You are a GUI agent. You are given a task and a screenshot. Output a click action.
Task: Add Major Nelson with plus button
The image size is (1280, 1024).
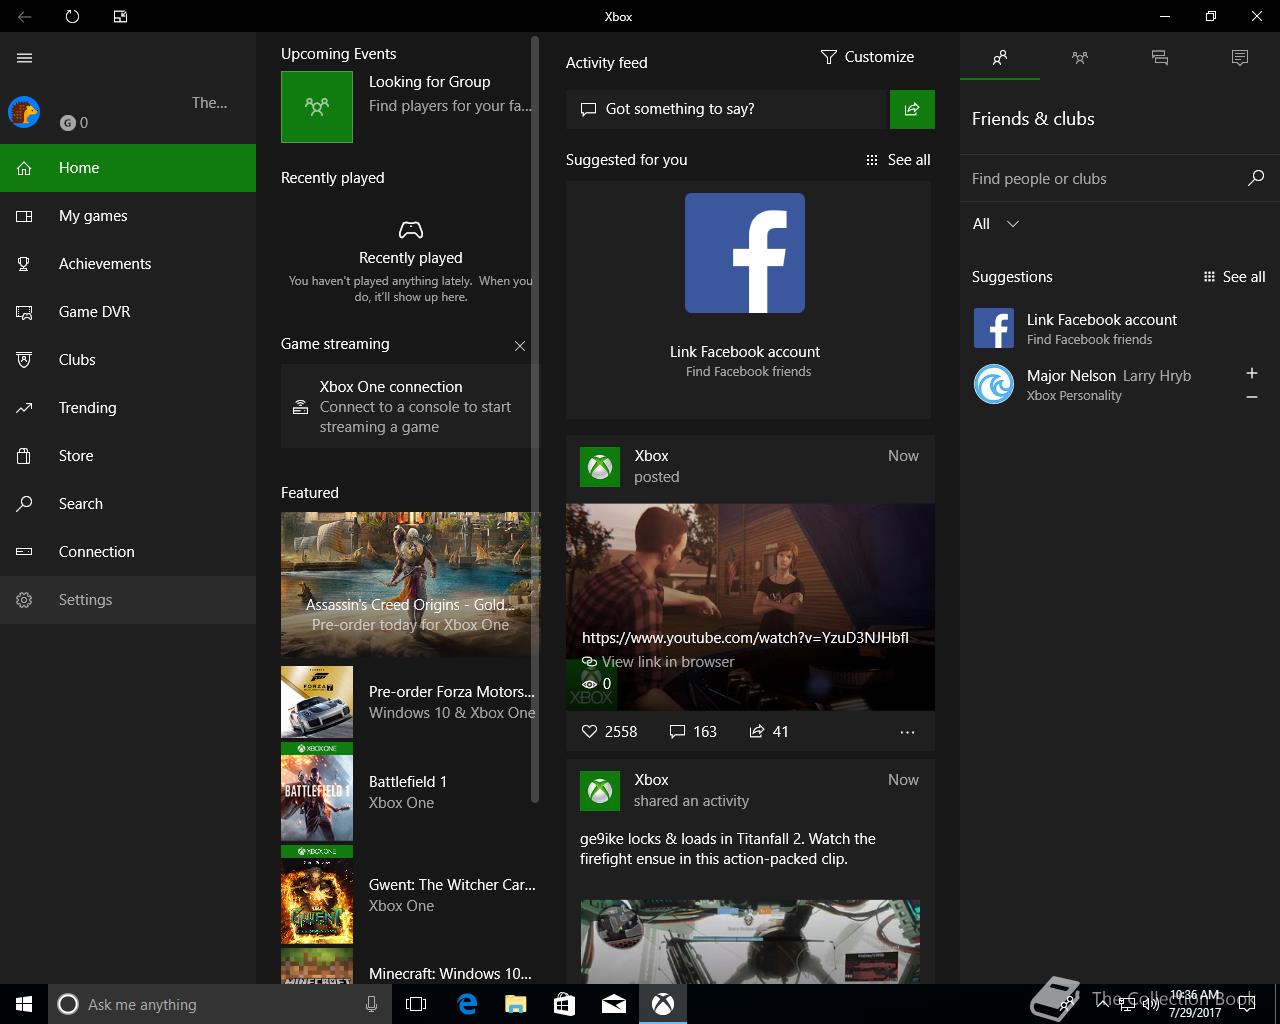click(1251, 373)
